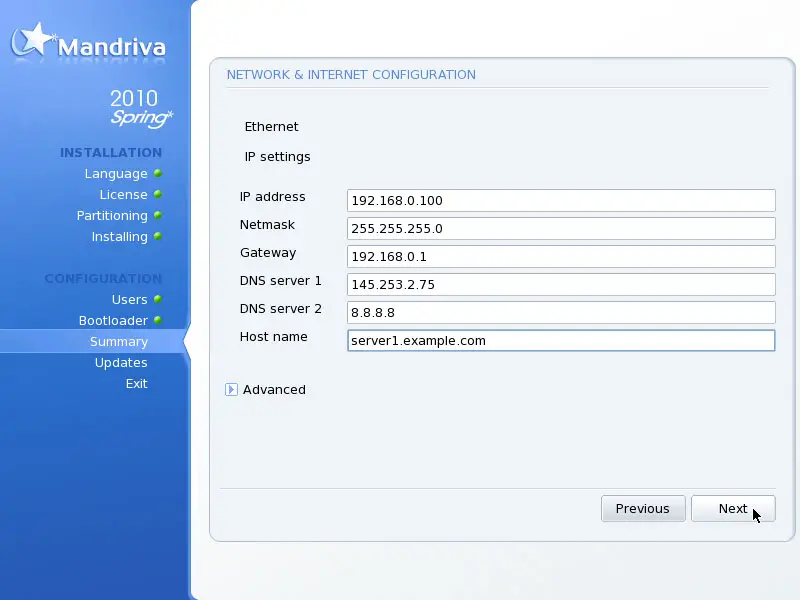
Task: Select the Users step in sidebar
Action: (130, 299)
